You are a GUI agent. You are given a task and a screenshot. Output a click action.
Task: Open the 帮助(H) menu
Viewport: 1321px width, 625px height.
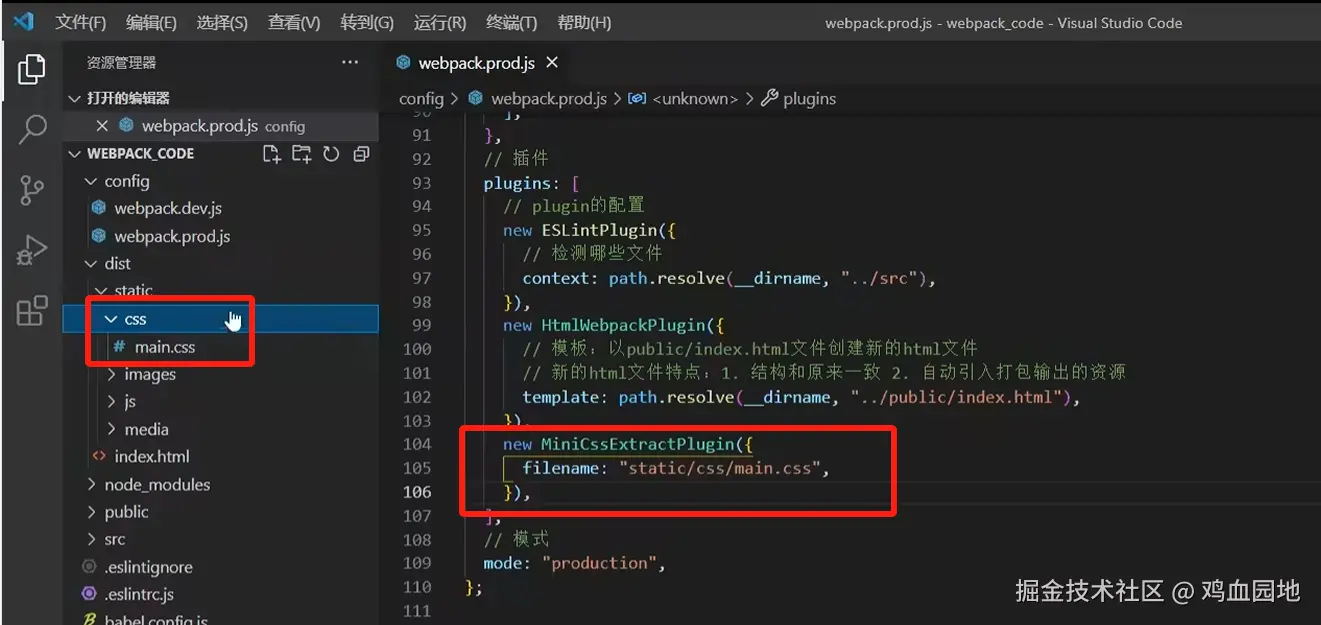(584, 22)
